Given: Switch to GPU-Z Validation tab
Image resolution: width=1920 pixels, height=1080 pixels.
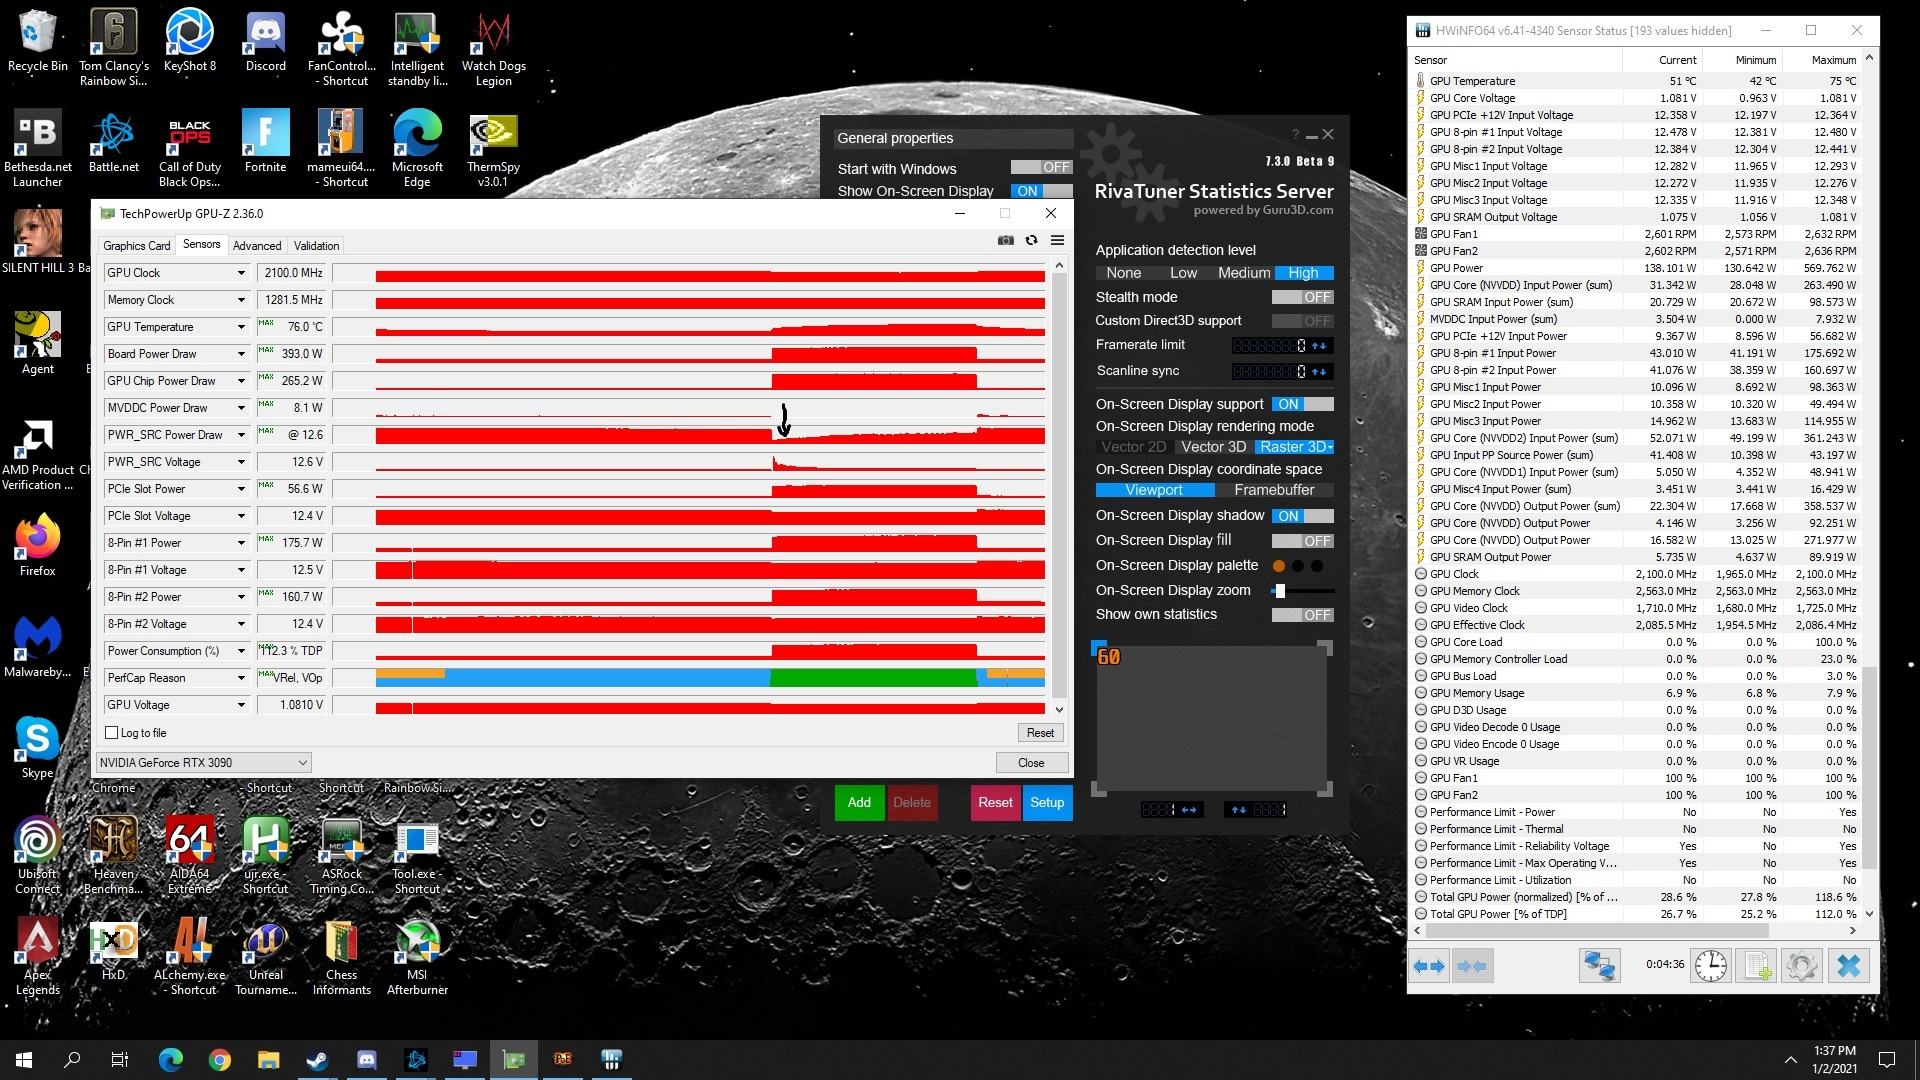Looking at the screenshot, I should [x=316, y=246].
